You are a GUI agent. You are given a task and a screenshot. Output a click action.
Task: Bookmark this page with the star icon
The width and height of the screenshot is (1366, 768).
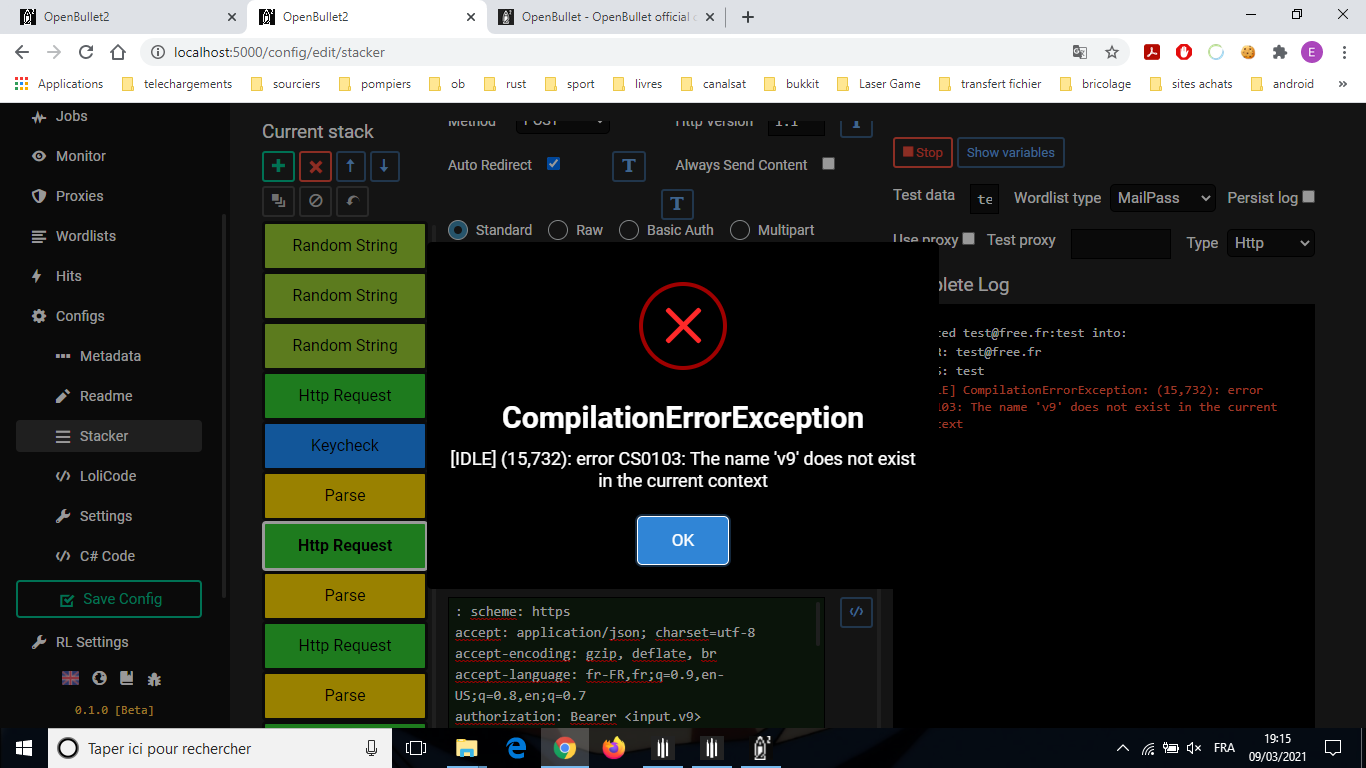[x=1112, y=52]
